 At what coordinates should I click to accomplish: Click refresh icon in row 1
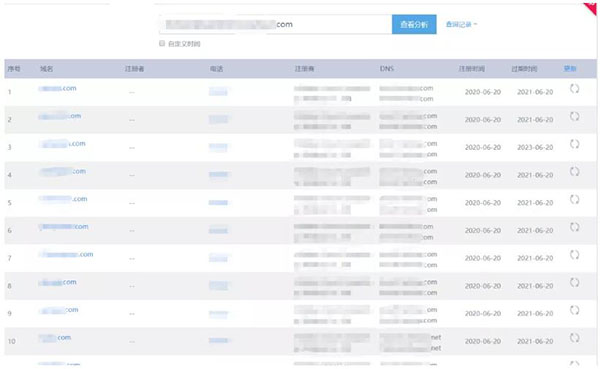point(574,89)
